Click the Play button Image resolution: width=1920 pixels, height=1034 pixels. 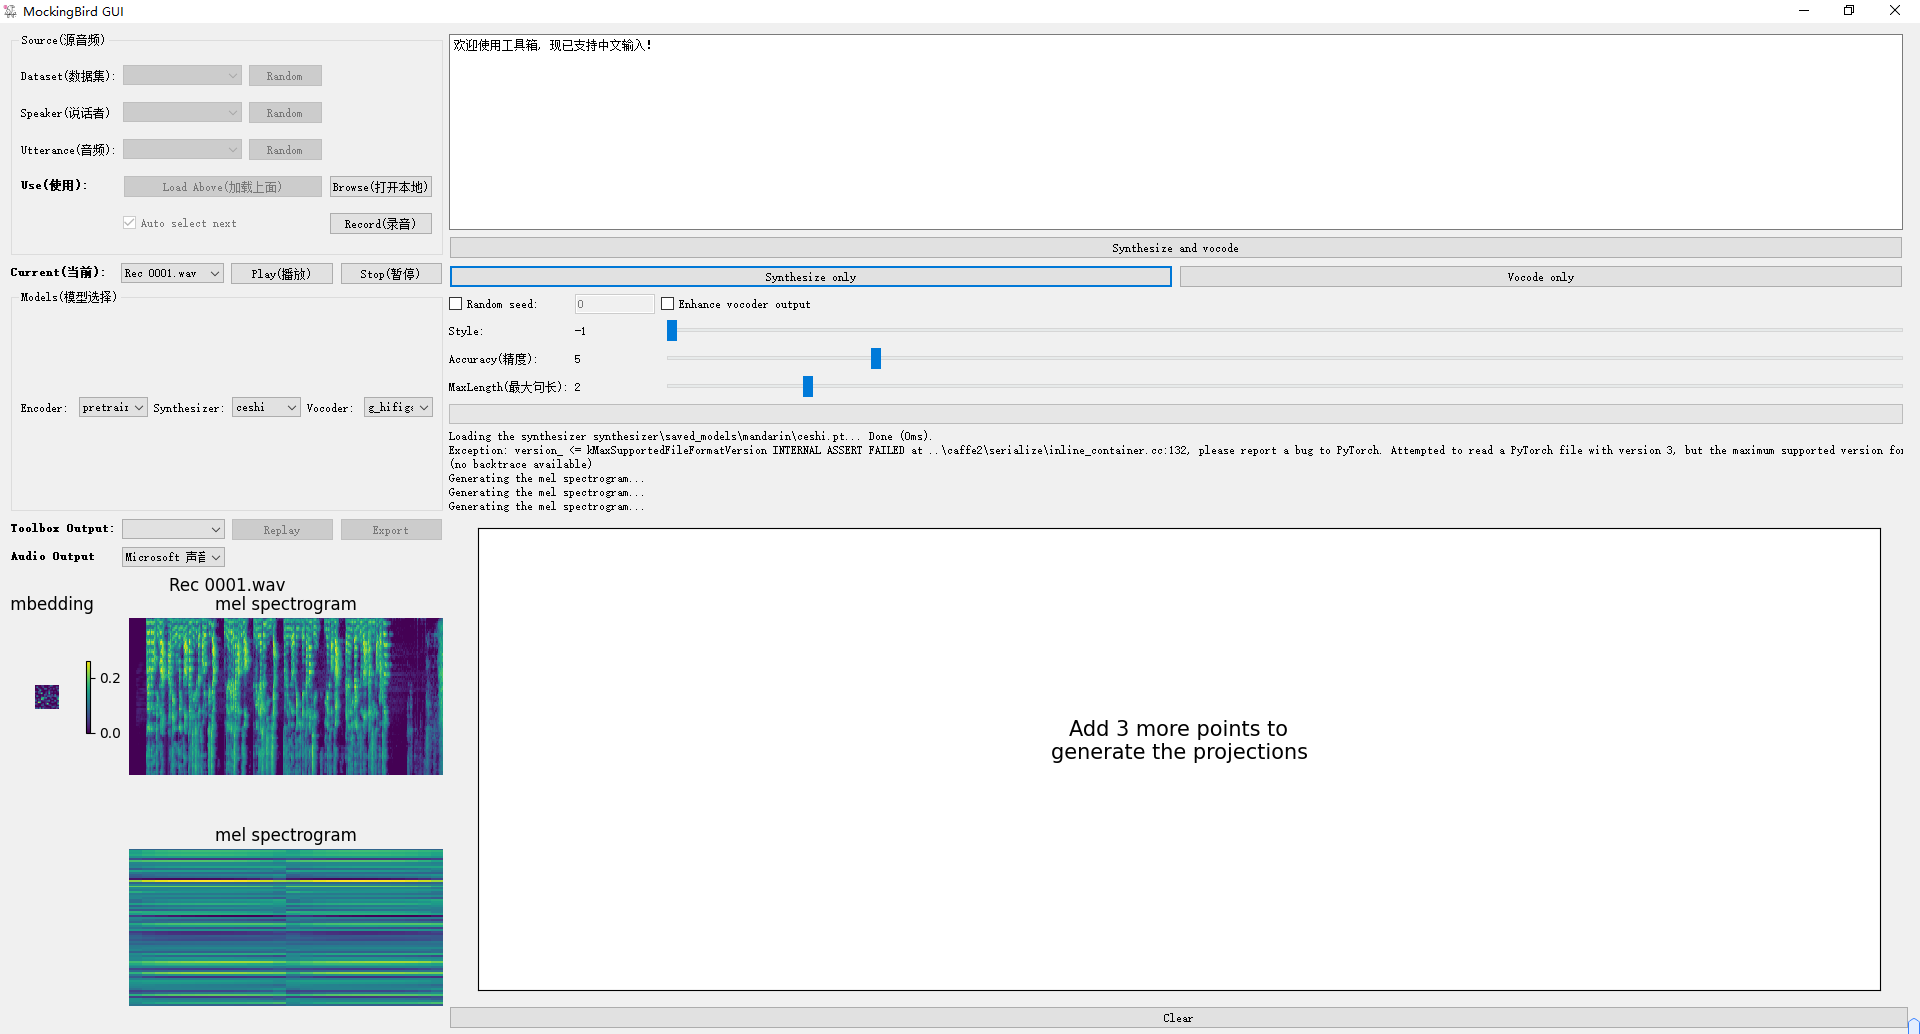tap(282, 274)
